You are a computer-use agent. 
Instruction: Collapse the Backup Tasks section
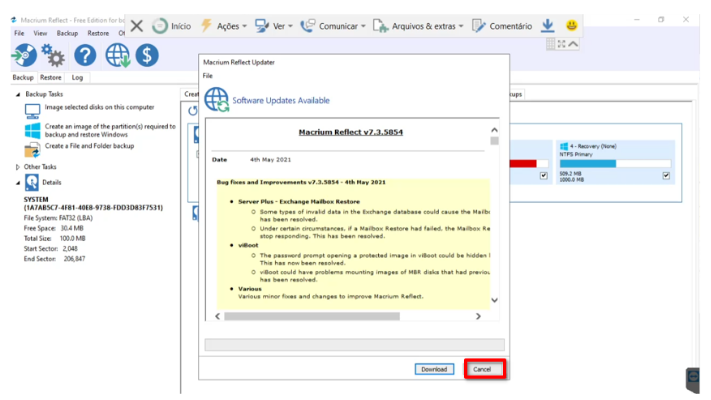click(x=18, y=94)
